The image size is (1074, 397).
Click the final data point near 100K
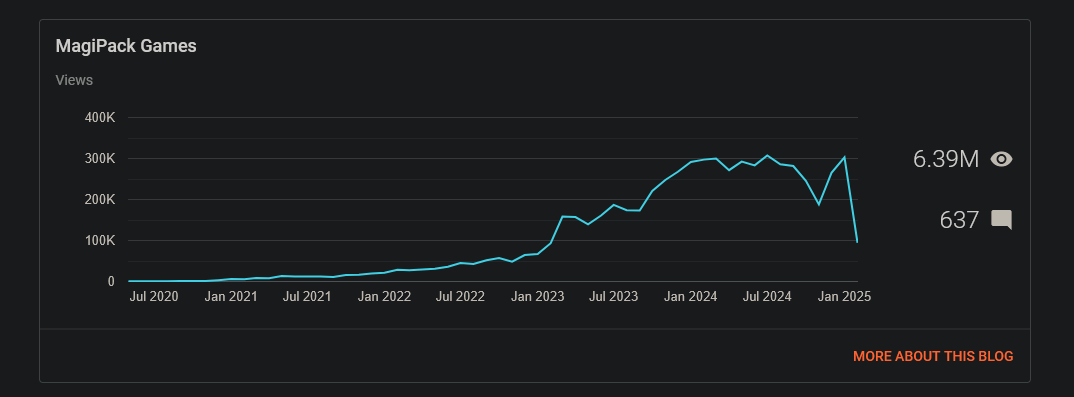[x=857, y=242]
